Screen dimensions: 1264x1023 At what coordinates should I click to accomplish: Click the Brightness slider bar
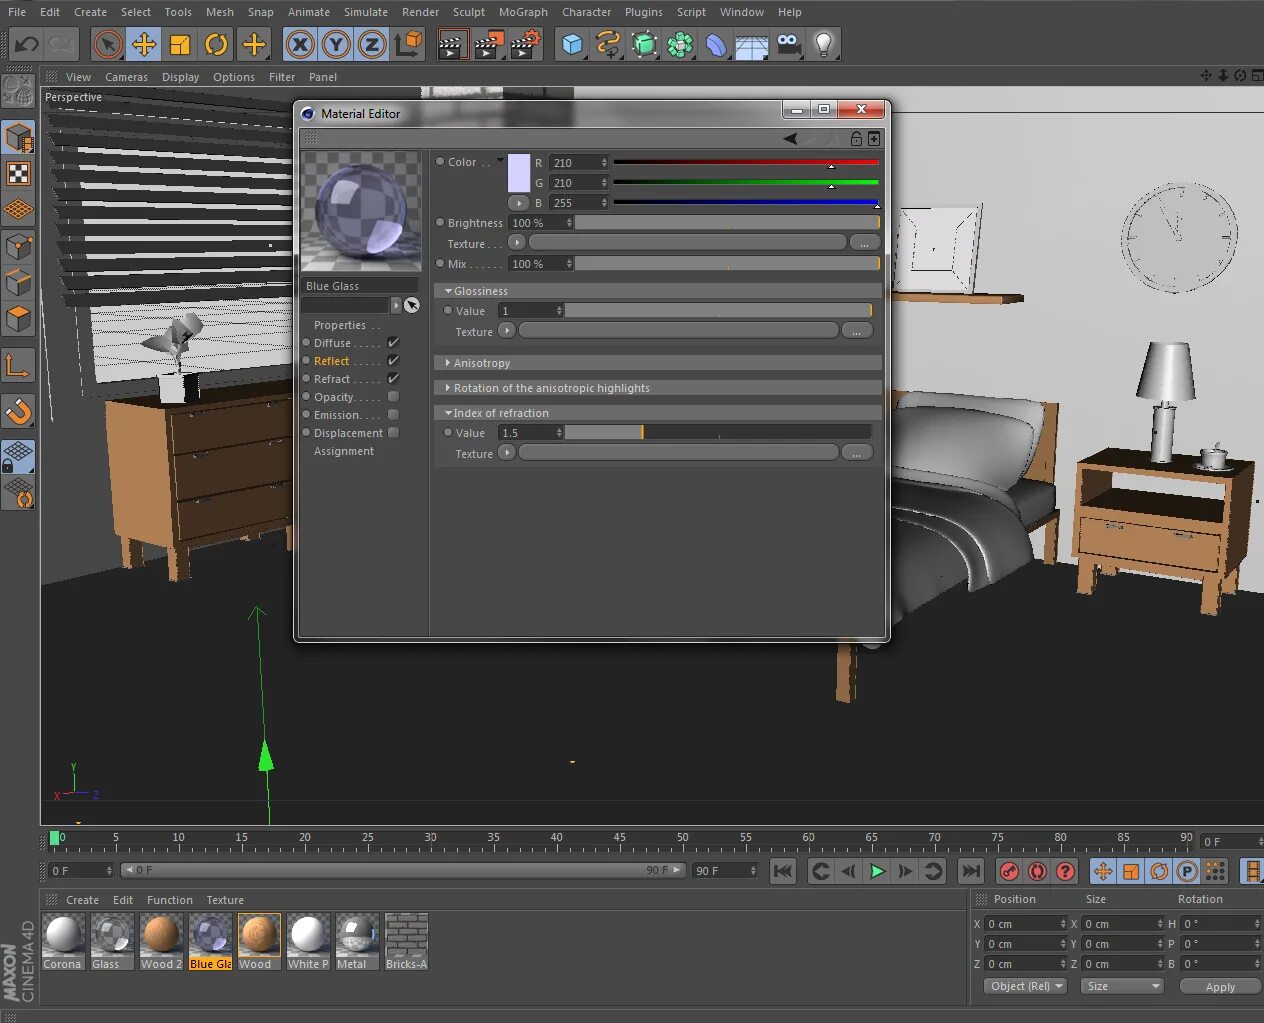[x=727, y=223]
